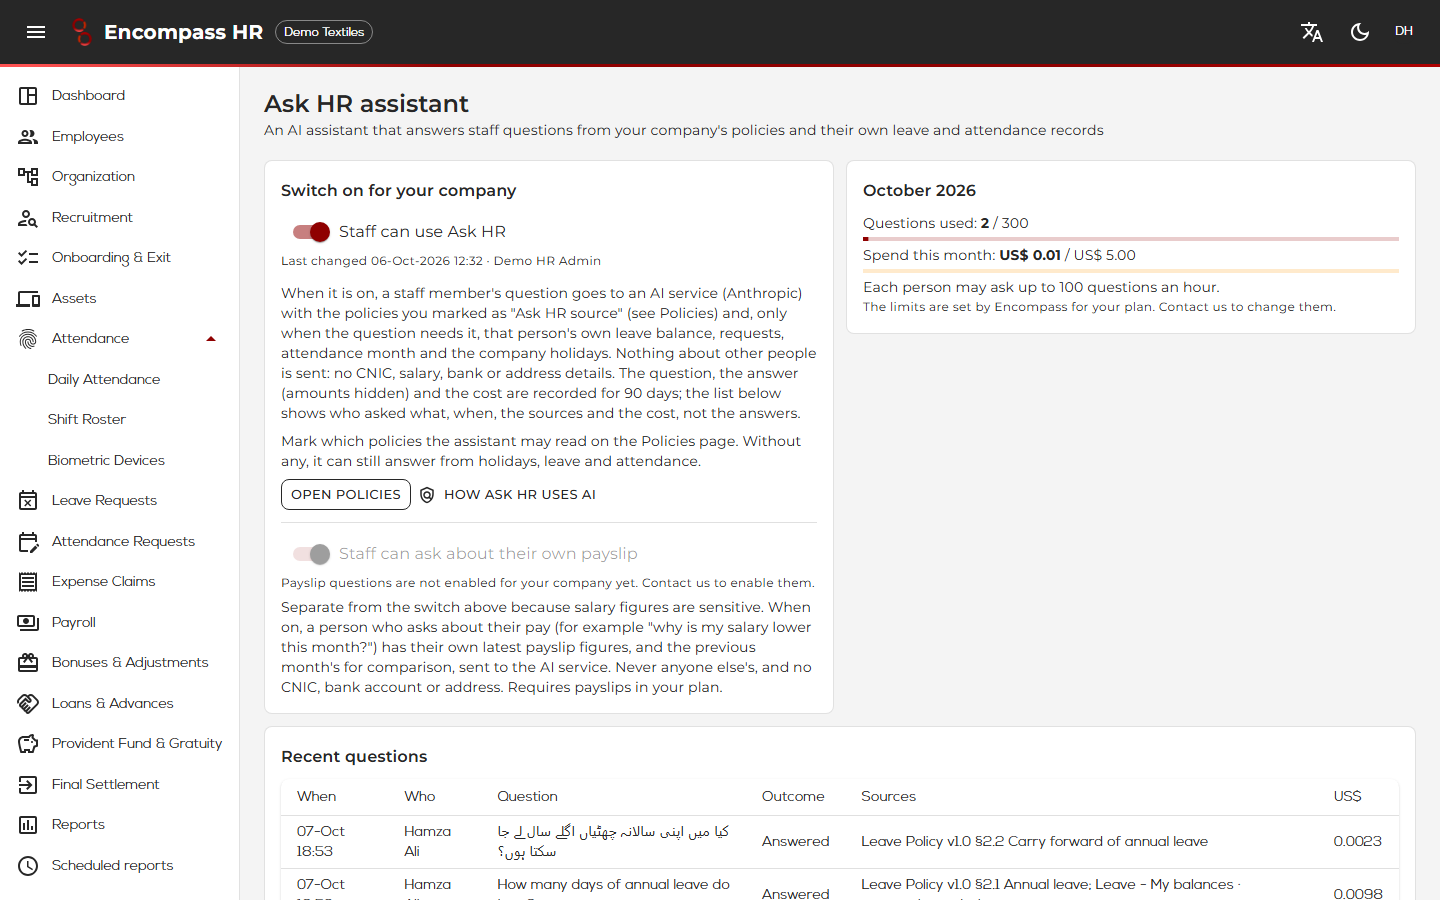Click the Dashboard sidebar icon

(x=28, y=96)
